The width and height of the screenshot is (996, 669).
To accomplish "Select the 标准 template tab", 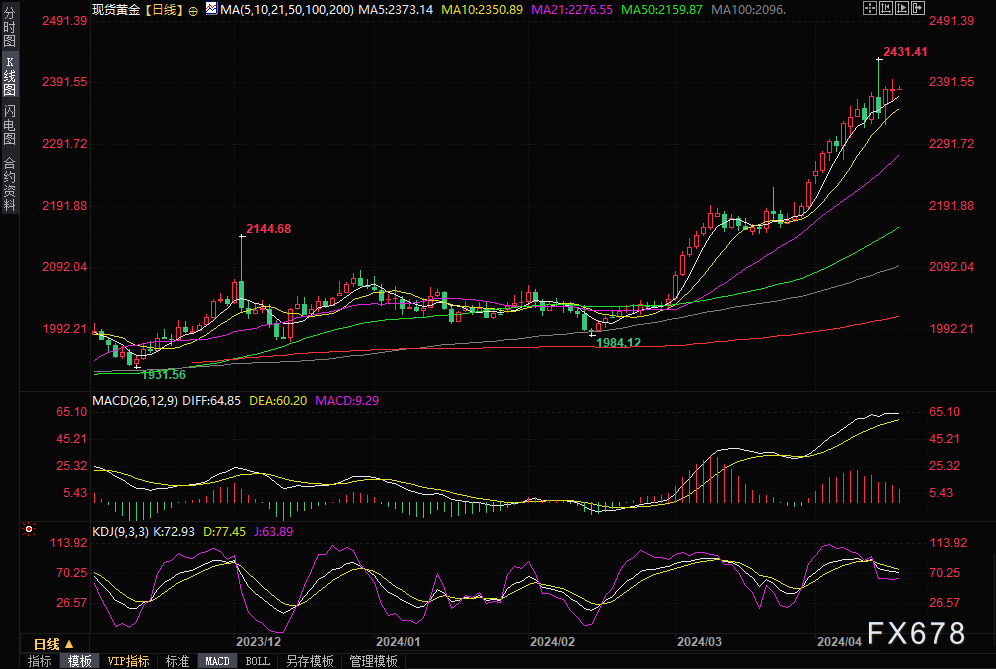I will (x=177, y=661).
